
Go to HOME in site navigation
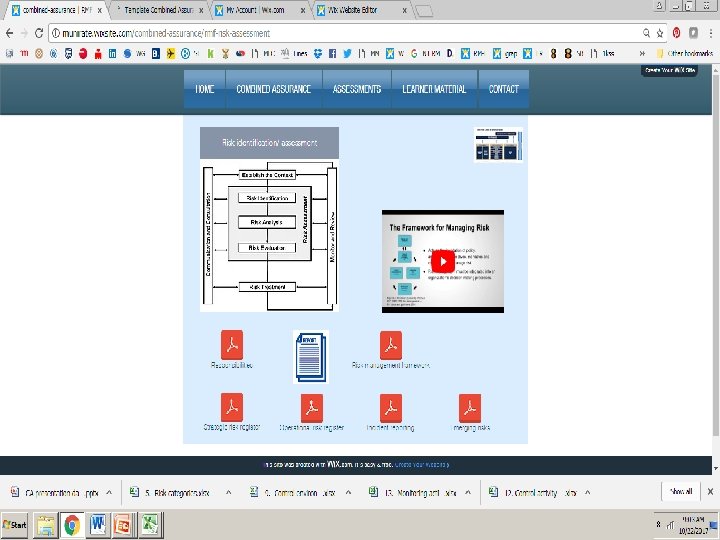(x=205, y=89)
